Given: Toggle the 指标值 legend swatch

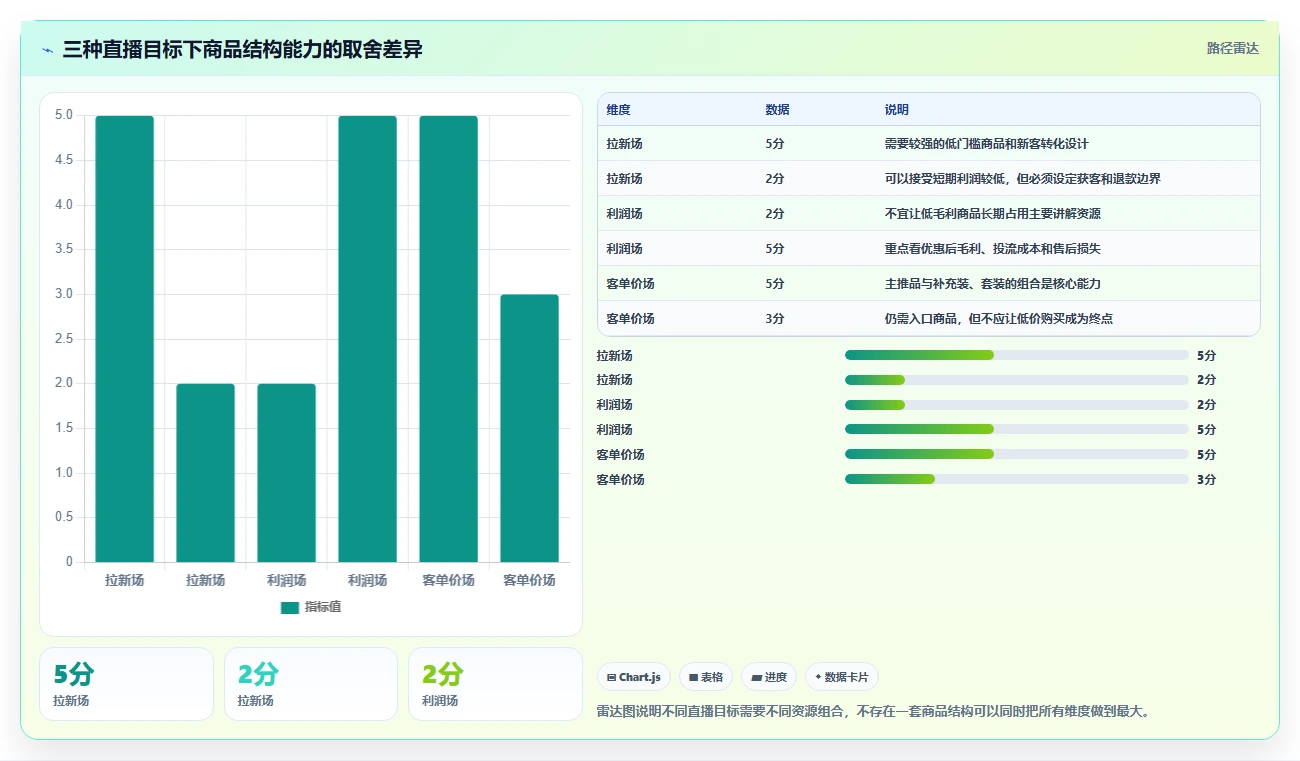Looking at the screenshot, I should point(290,607).
